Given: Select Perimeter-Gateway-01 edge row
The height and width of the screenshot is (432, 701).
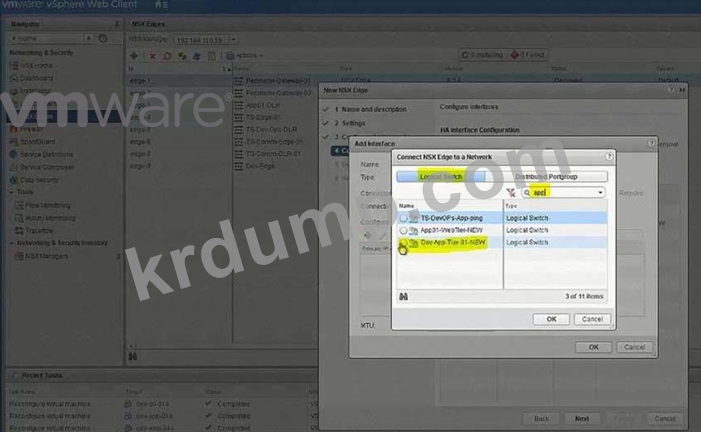Looking at the screenshot, I should [278, 81].
